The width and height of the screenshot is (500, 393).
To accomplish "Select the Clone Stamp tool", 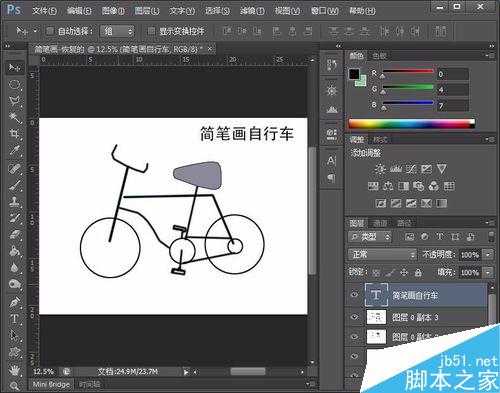I will (14, 202).
